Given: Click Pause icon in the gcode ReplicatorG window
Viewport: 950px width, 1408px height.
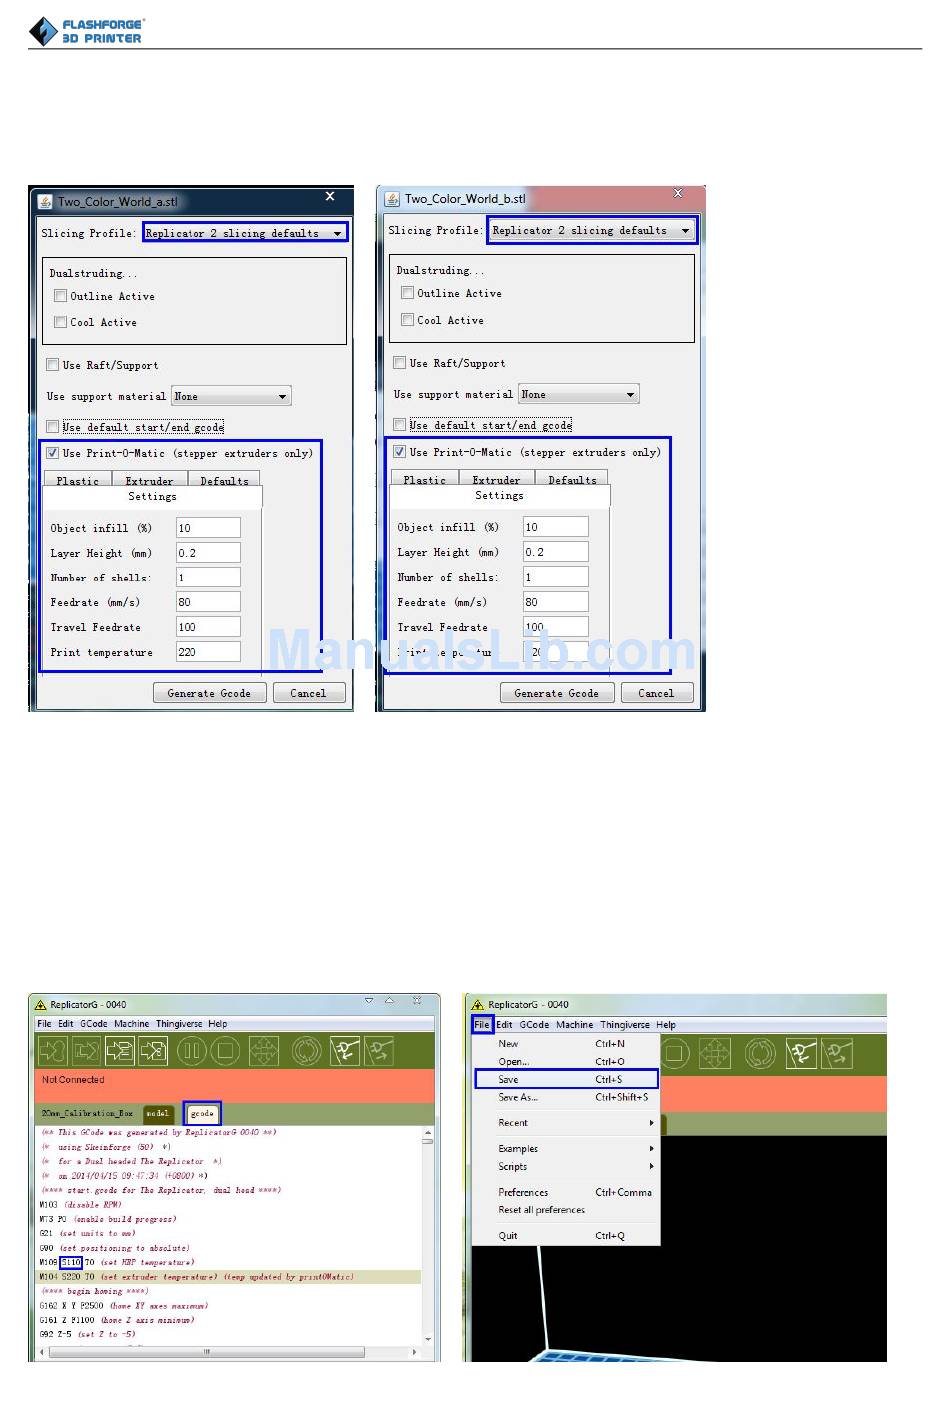Looking at the screenshot, I should [192, 1051].
